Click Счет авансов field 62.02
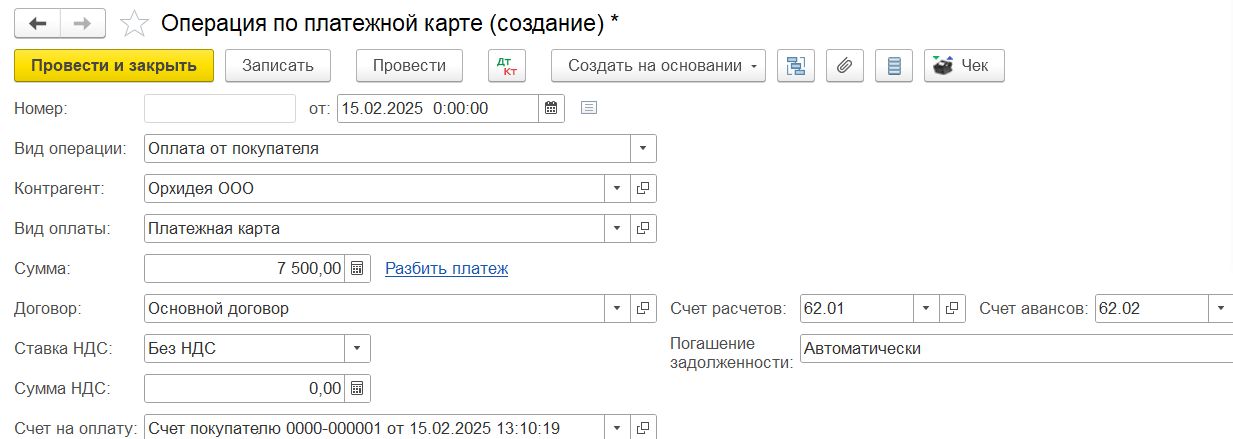 coord(1153,308)
